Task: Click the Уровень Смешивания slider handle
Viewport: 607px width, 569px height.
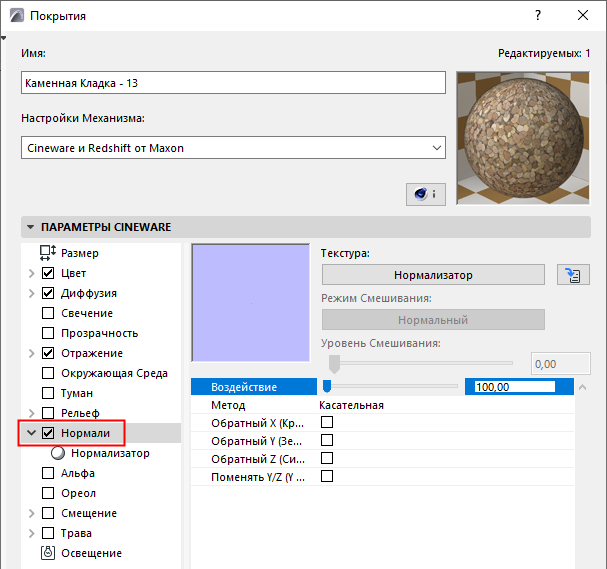Action: coord(334,364)
